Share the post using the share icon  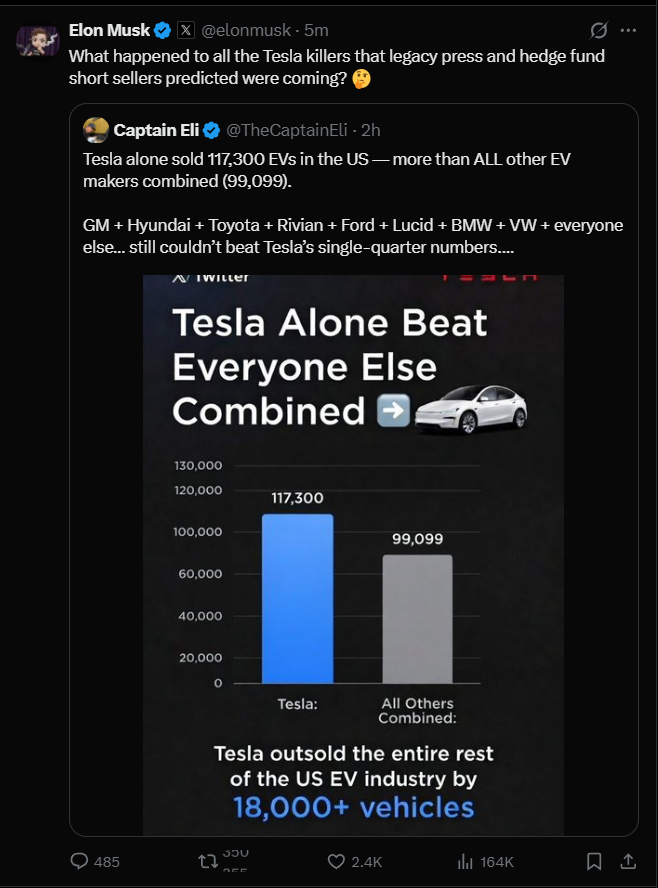tap(628, 861)
